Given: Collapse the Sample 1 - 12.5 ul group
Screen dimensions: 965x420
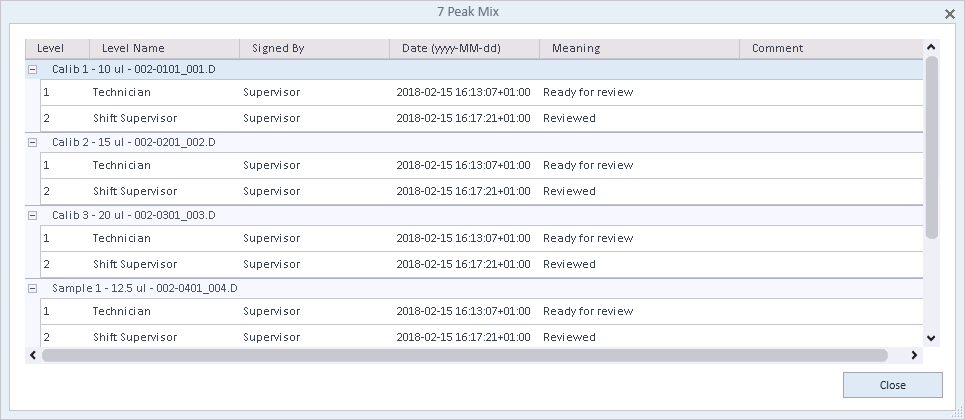Looking at the screenshot, I should coord(33,288).
